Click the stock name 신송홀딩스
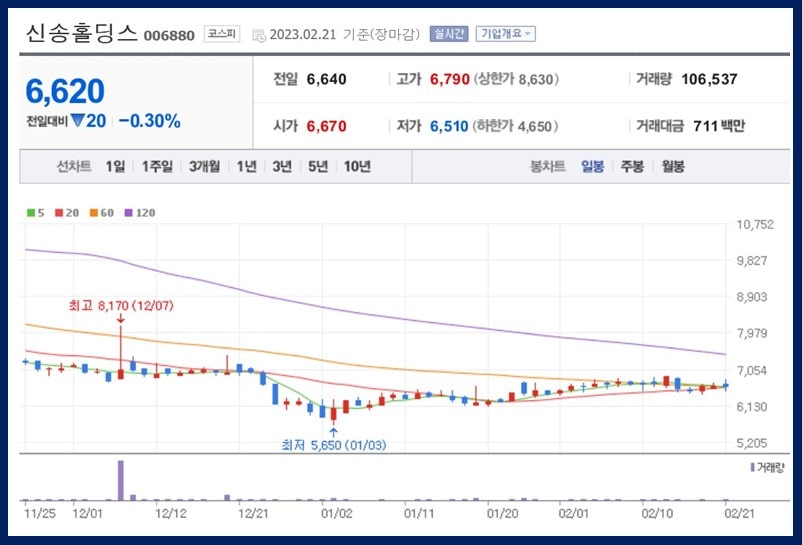 (81, 34)
